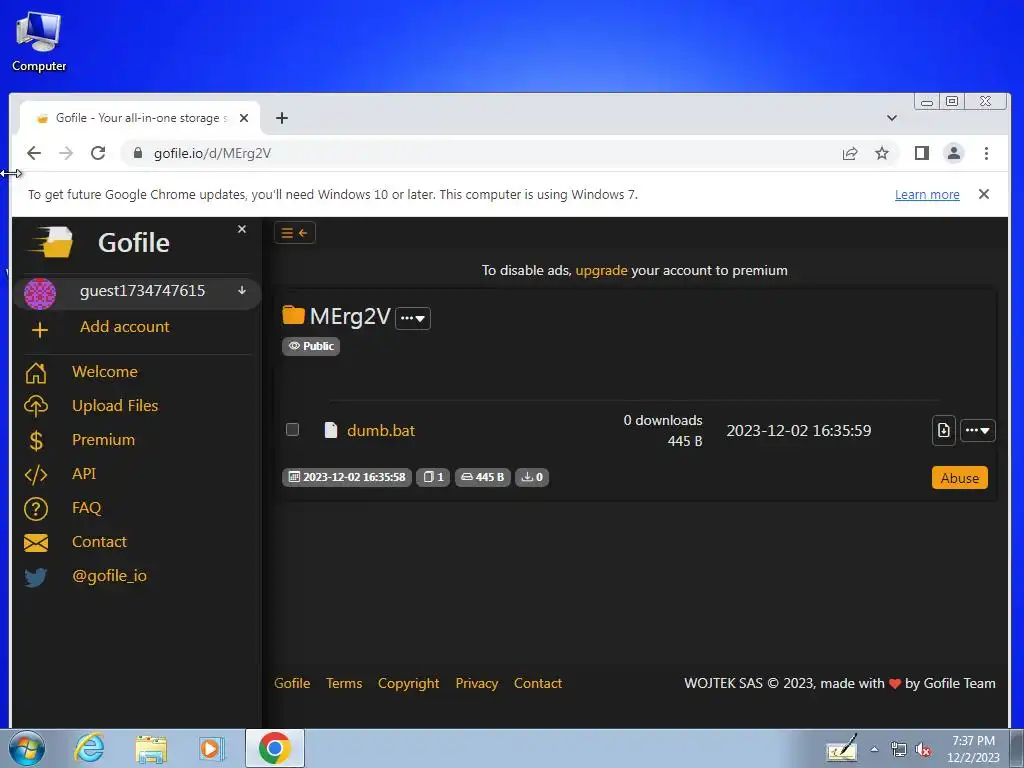Click the dumb.bat file icon
Screen dimensions: 1024x768
tap(331, 430)
